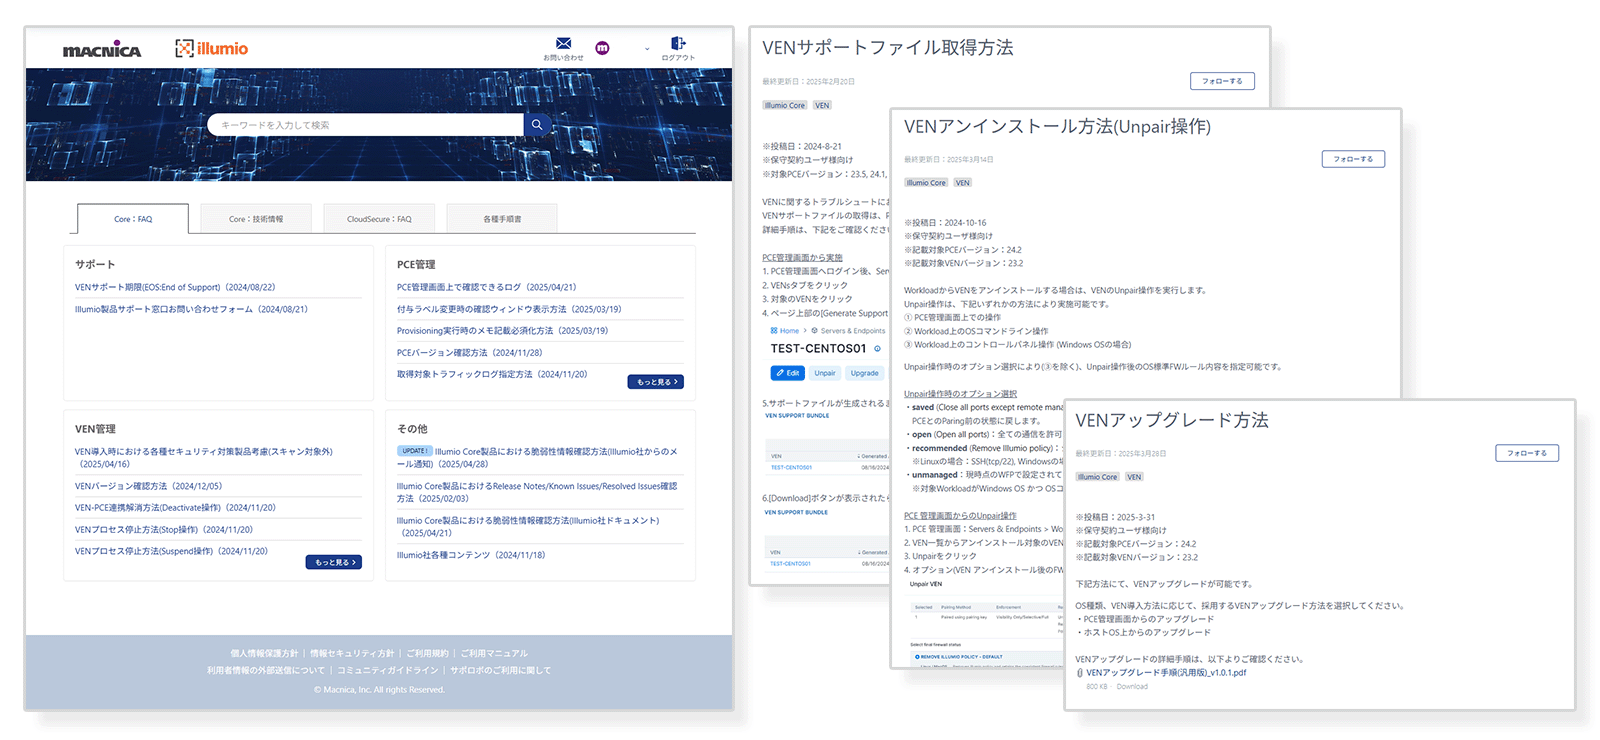Screen dimensions: 1600x740
Task: Click もっと見る in the PCE管理 section
Action: (656, 382)
